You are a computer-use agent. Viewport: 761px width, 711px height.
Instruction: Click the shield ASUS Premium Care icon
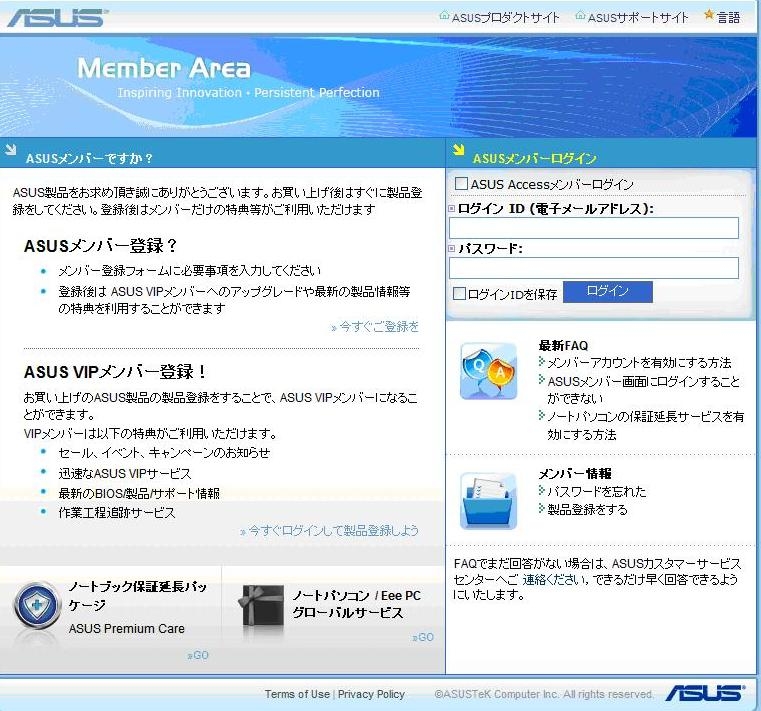(37, 606)
